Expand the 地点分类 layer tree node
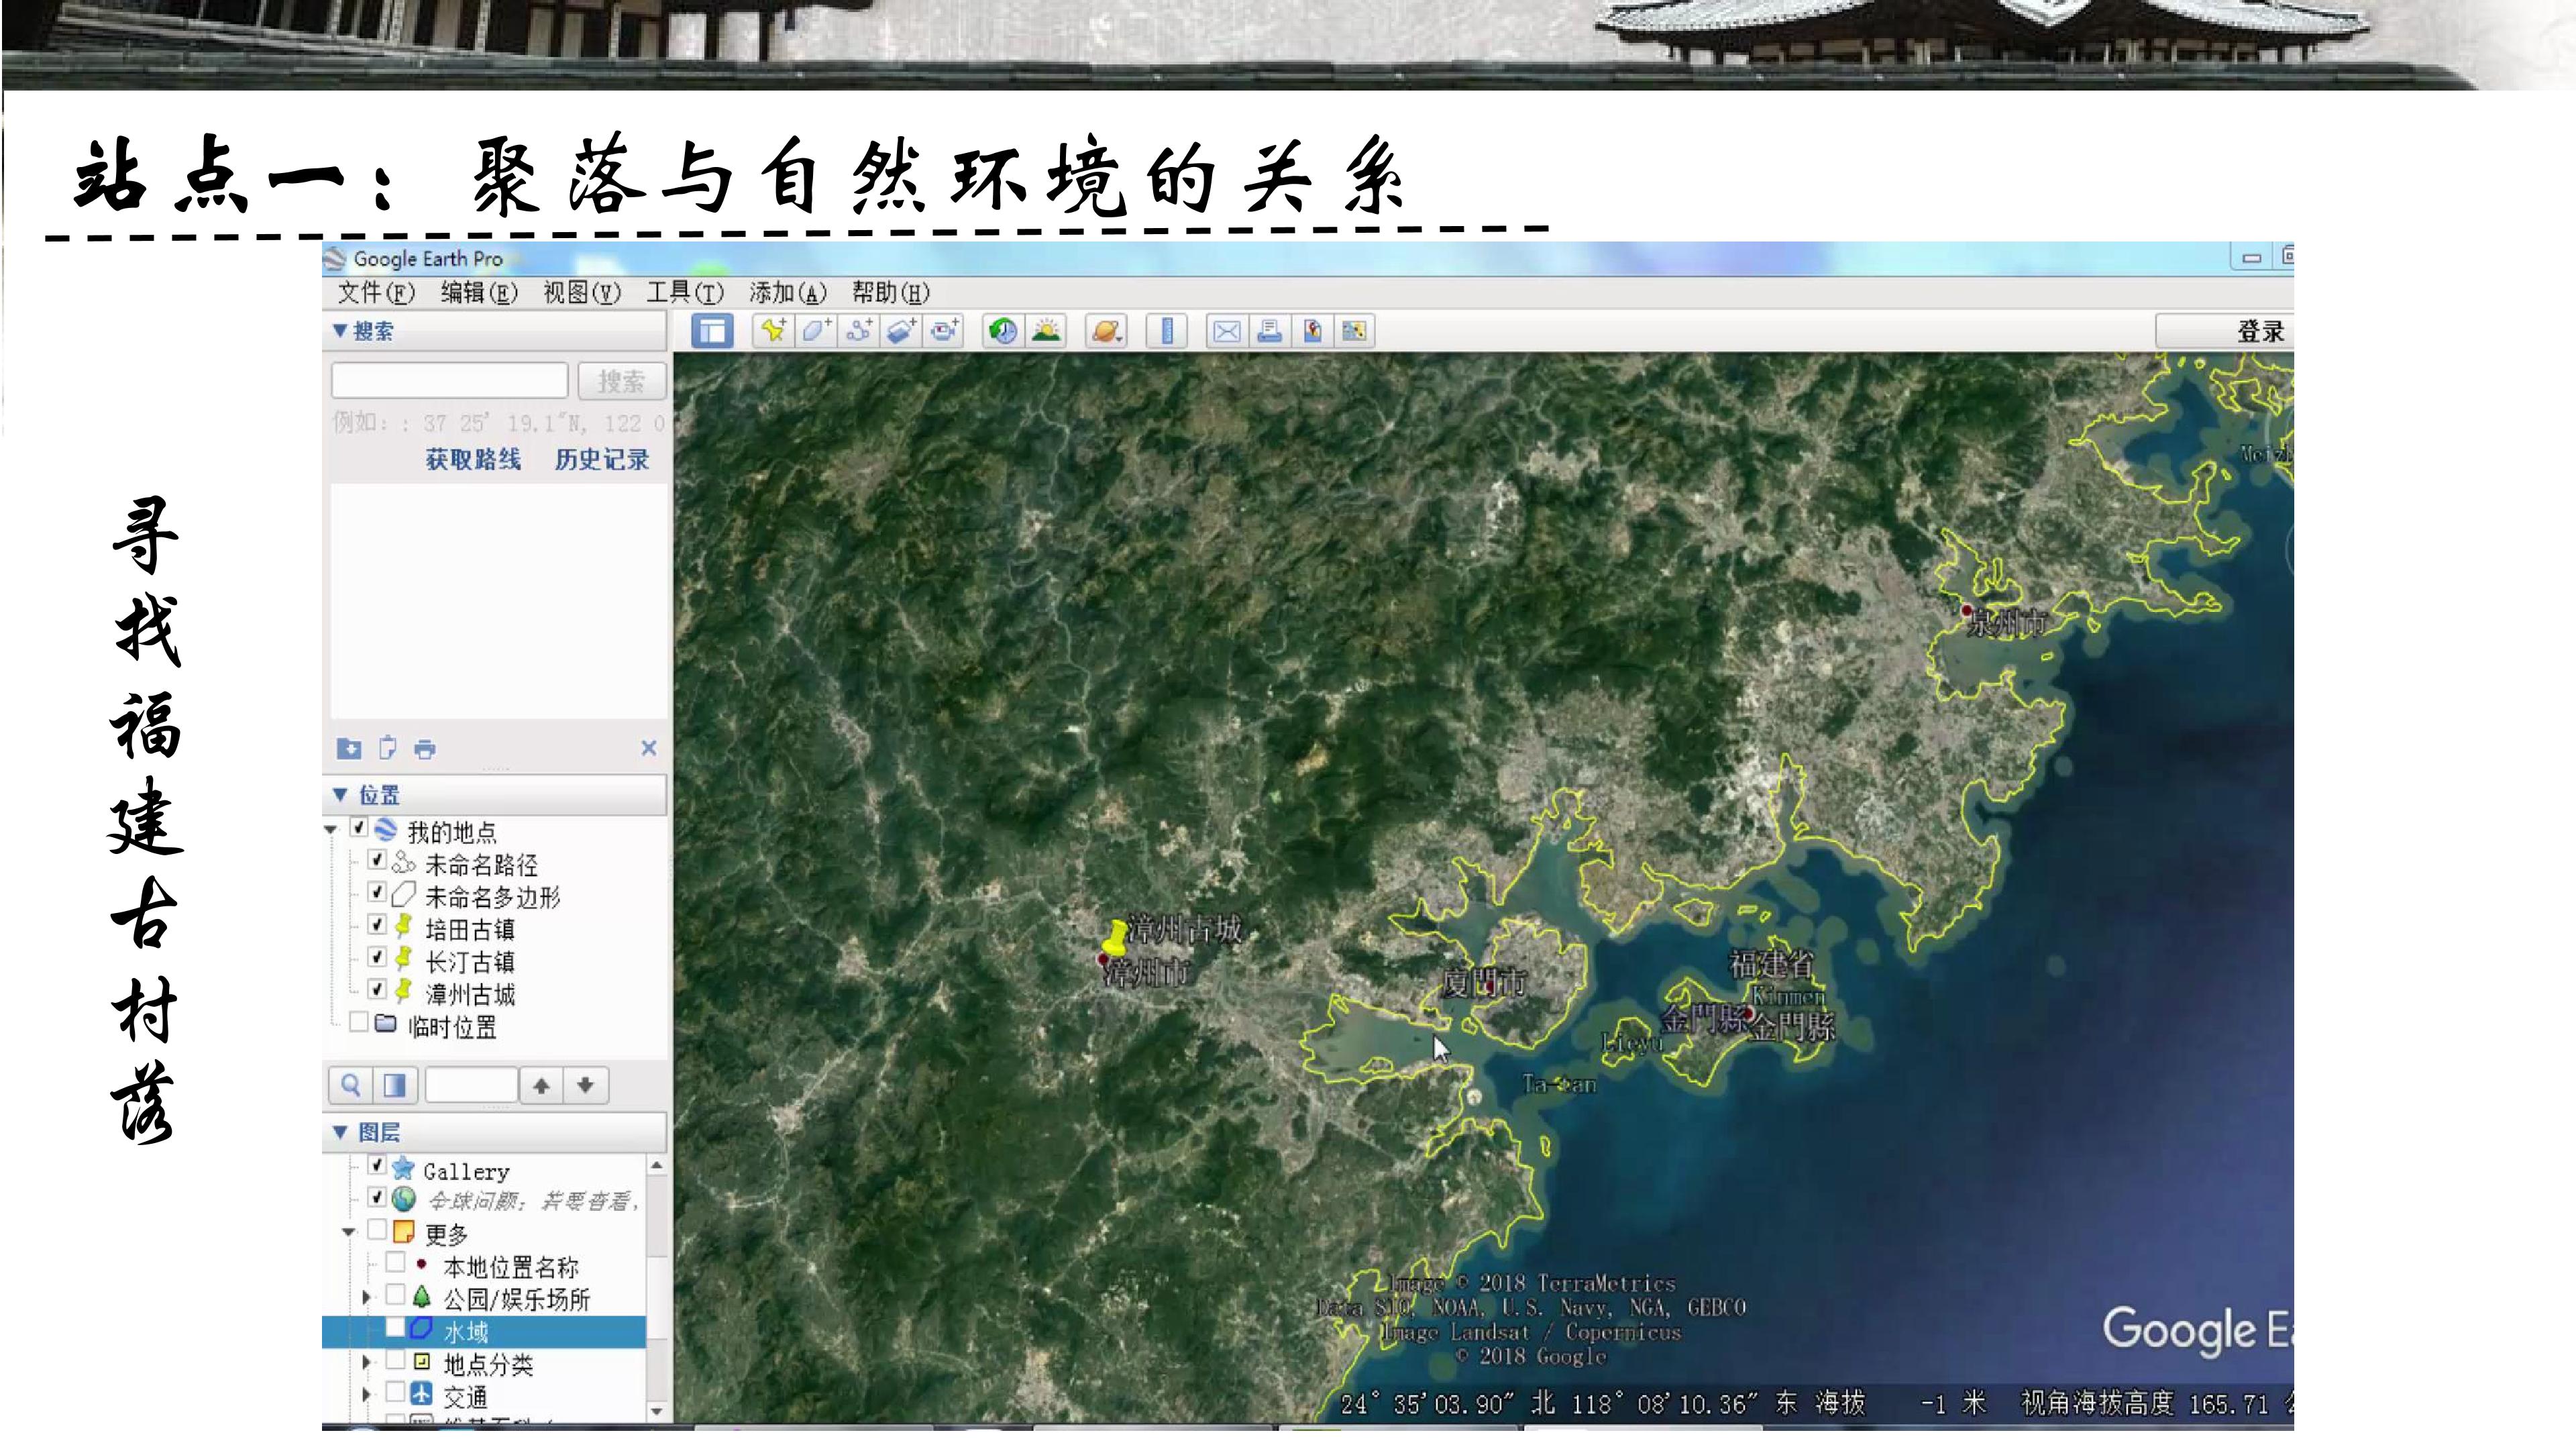 tap(366, 1363)
